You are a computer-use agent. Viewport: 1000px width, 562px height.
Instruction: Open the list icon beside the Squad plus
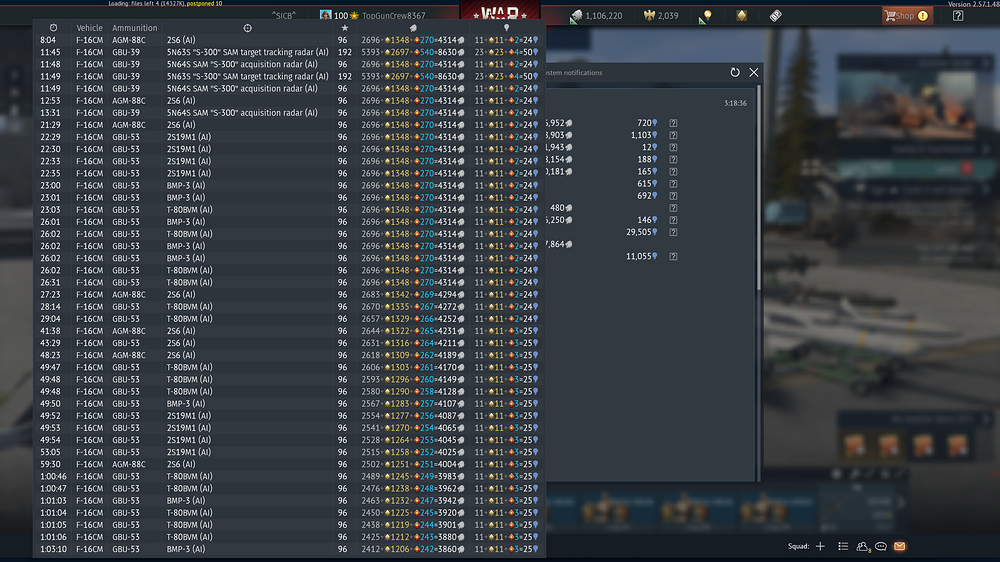point(843,546)
